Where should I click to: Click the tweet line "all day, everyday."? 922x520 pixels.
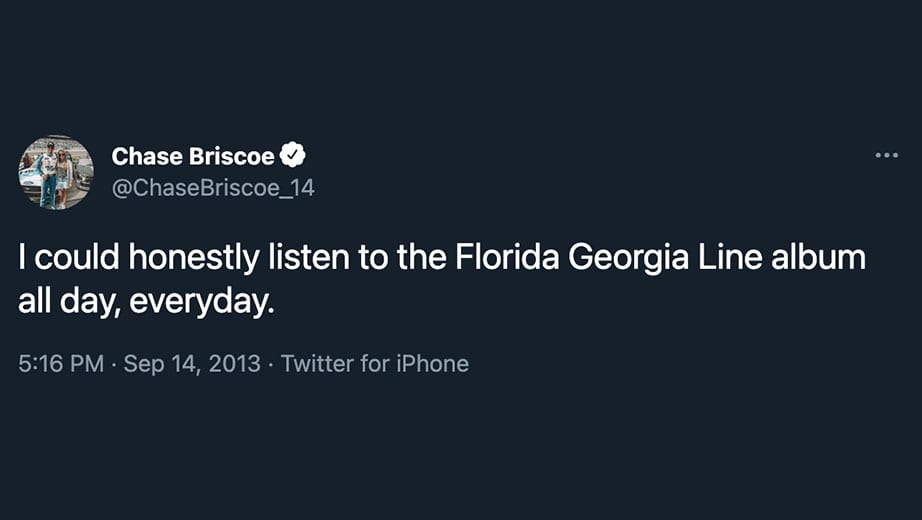pos(146,302)
